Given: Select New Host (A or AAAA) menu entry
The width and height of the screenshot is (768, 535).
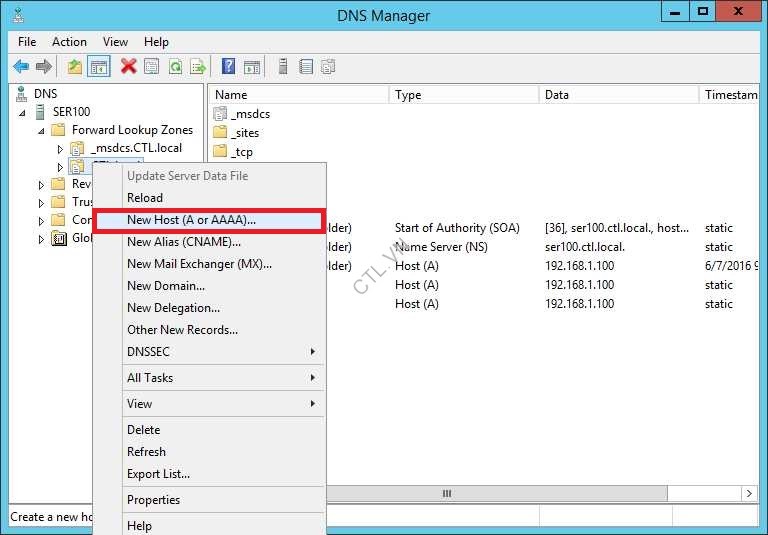Looking at the screenshot, I should (x=191, y=220).
